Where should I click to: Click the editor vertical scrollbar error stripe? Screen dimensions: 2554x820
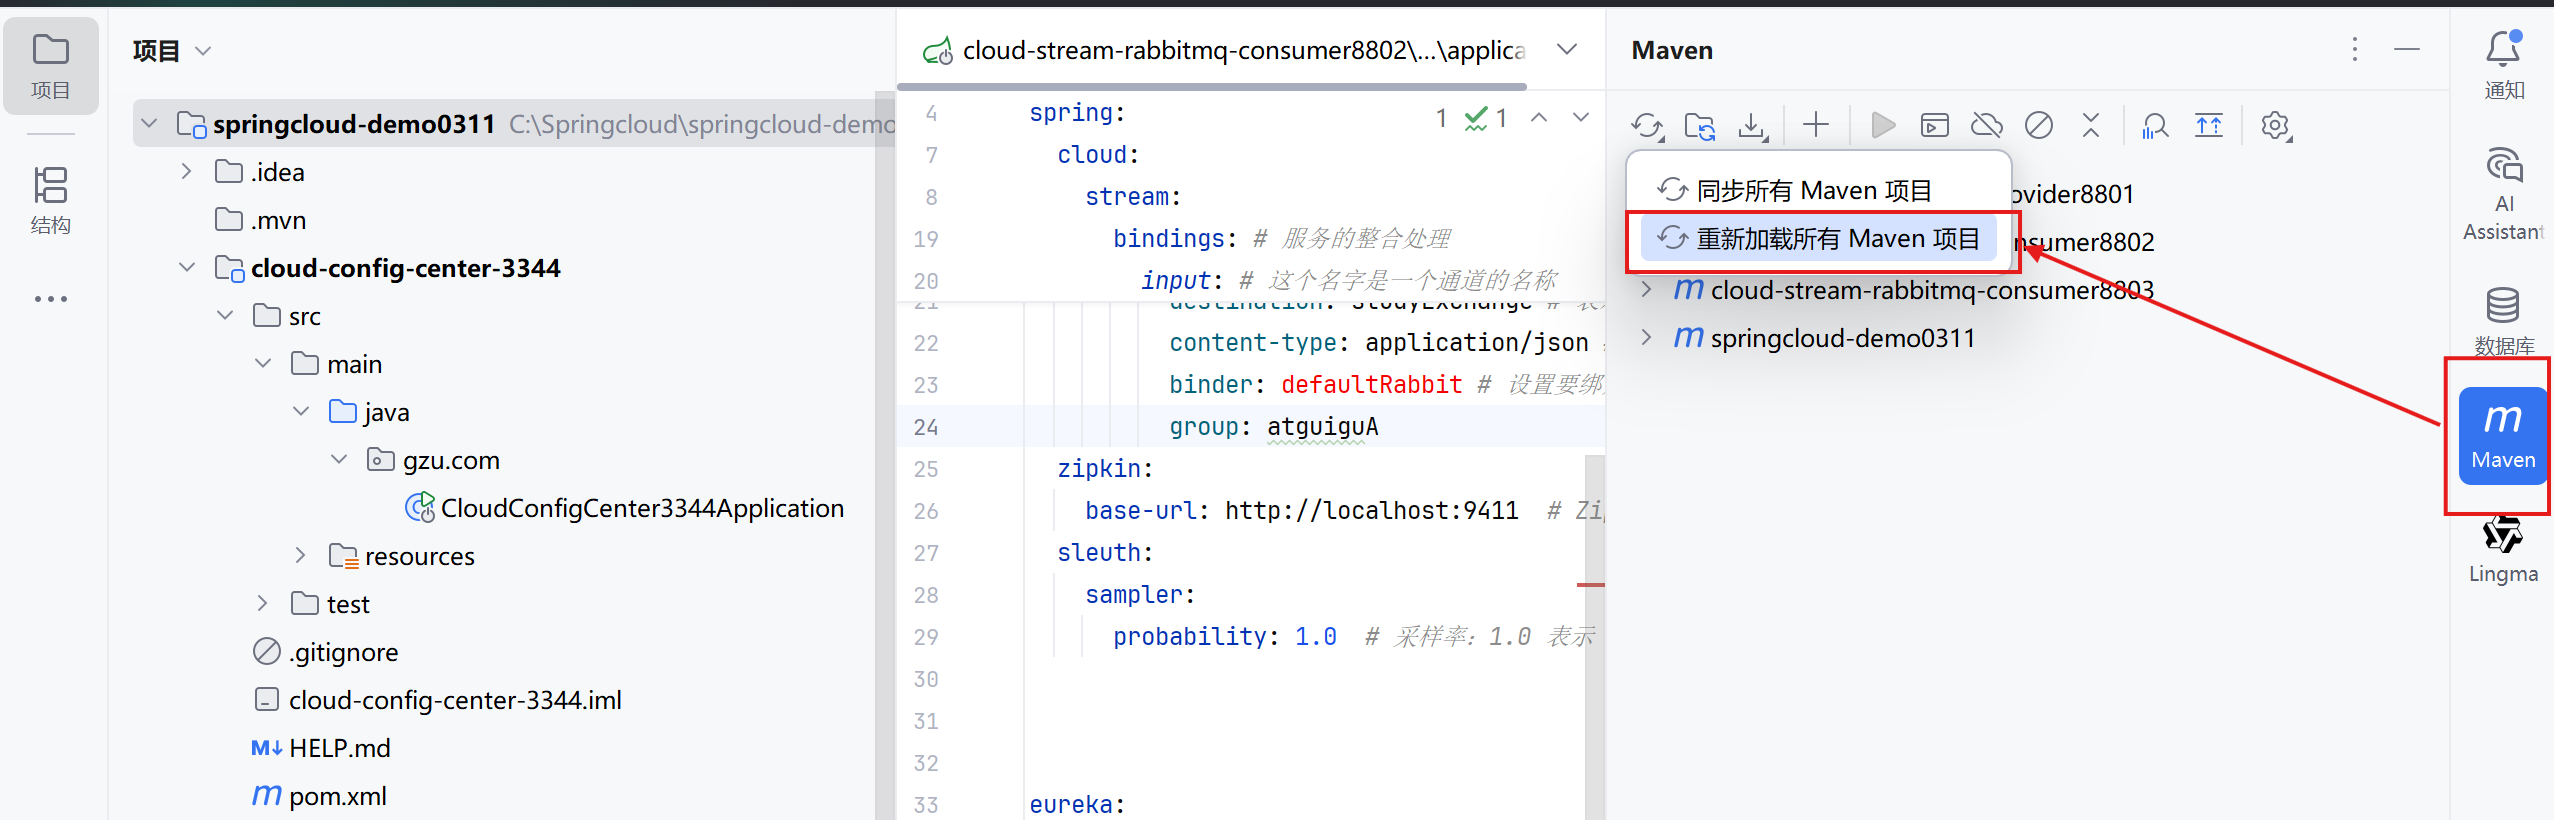(x=1593, y=584)
